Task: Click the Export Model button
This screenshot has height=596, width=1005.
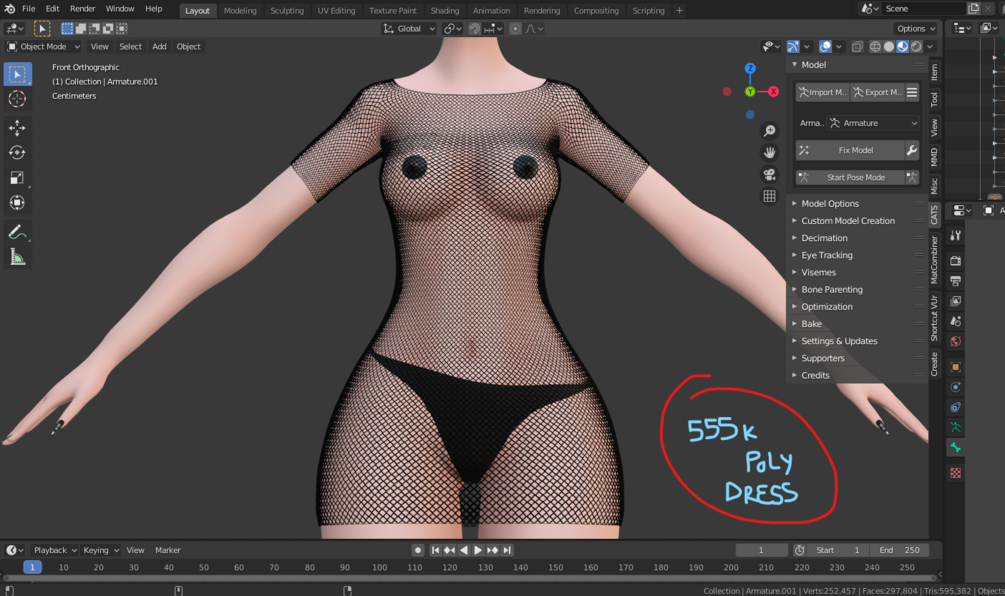Action: point(877,92)
